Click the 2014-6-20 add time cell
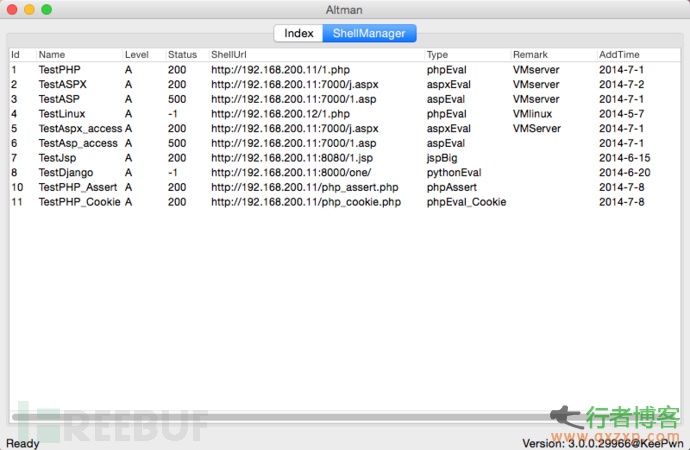Viewport: 690px width, 450px height. 624,172
